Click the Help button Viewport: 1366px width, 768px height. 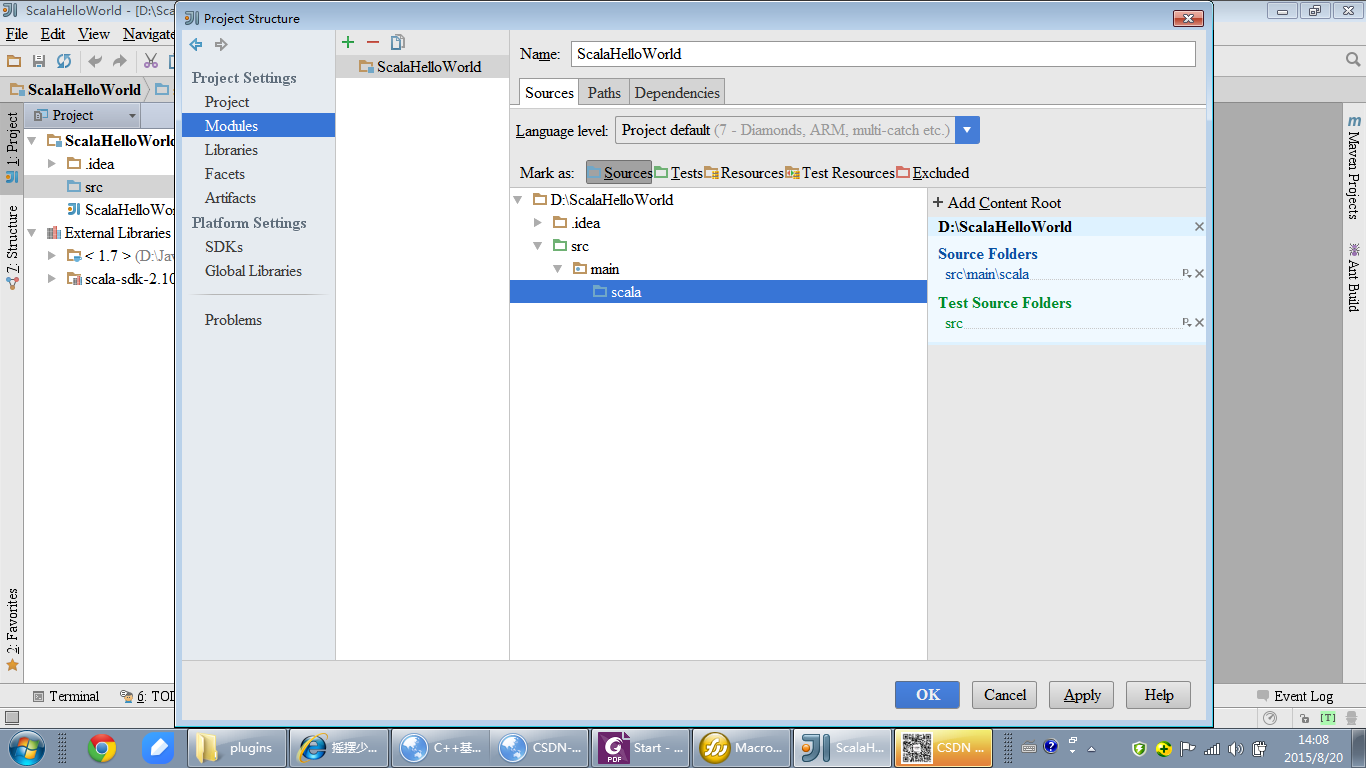coord(1159,695)
